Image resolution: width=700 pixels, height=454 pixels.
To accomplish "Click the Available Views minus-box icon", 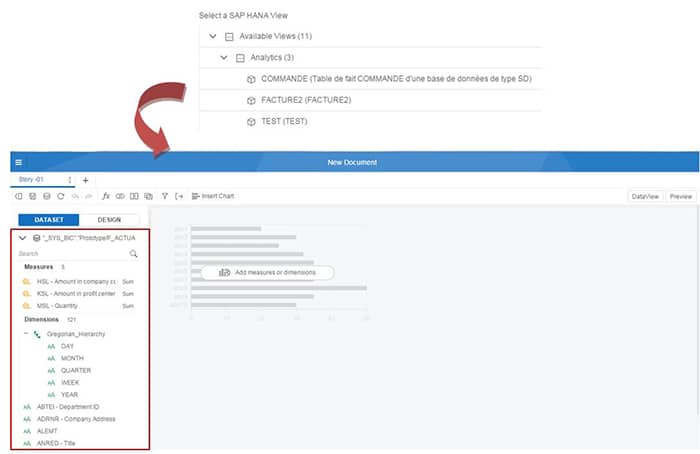I will pyautogui.click(x=229, y=37).
